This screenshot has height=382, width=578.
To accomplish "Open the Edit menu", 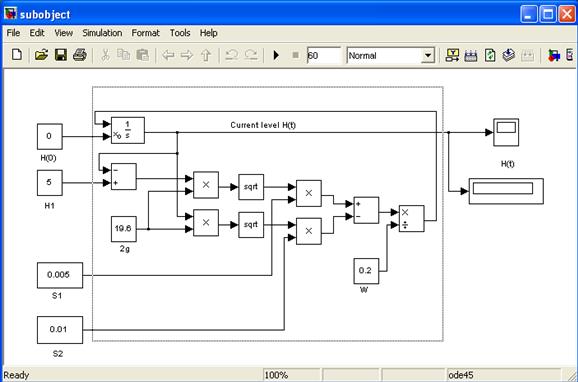I will [37, 33].
